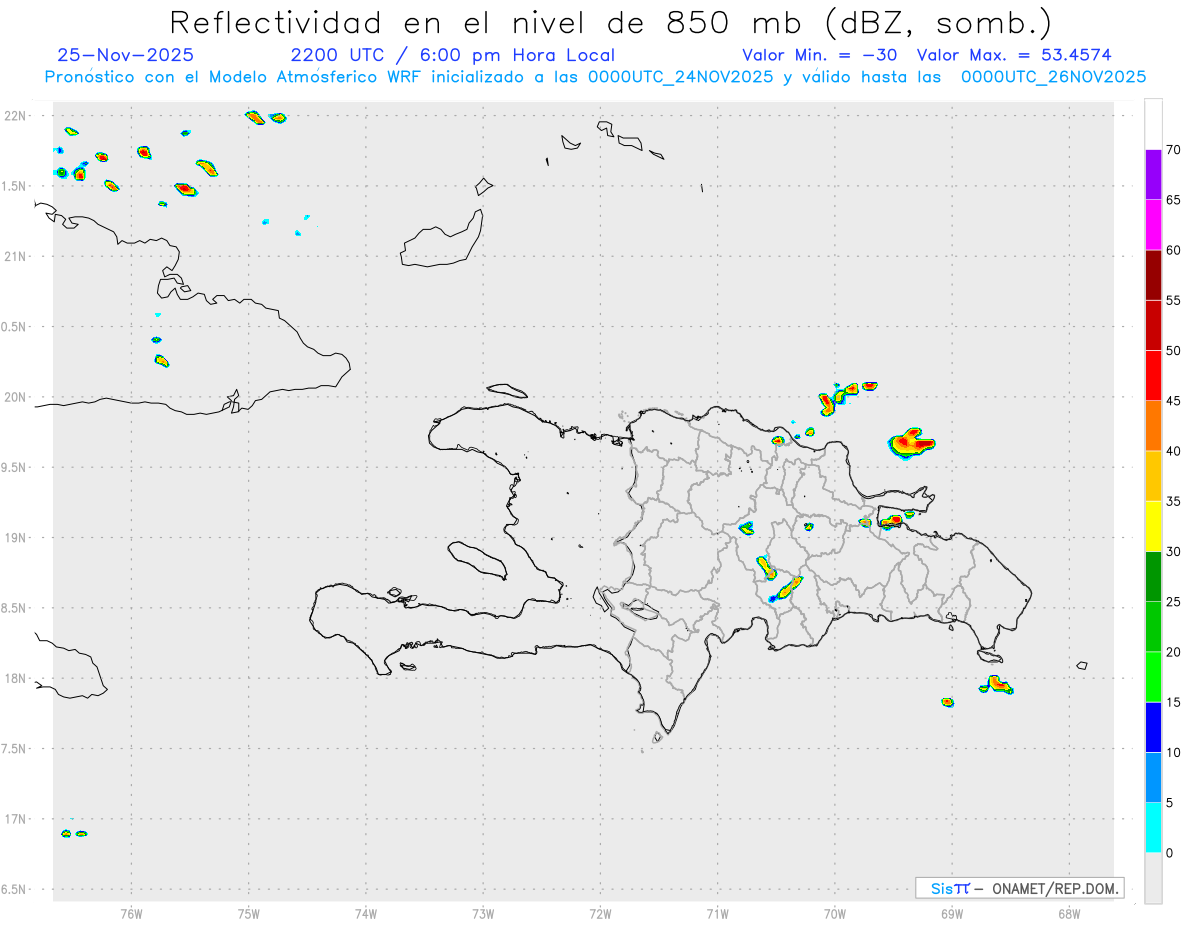This screenshot has height=927, width=1200.
Task: Click the 'SisTT - ONAMET/REP.DOM.' label box
Action: click(1019, 888)
